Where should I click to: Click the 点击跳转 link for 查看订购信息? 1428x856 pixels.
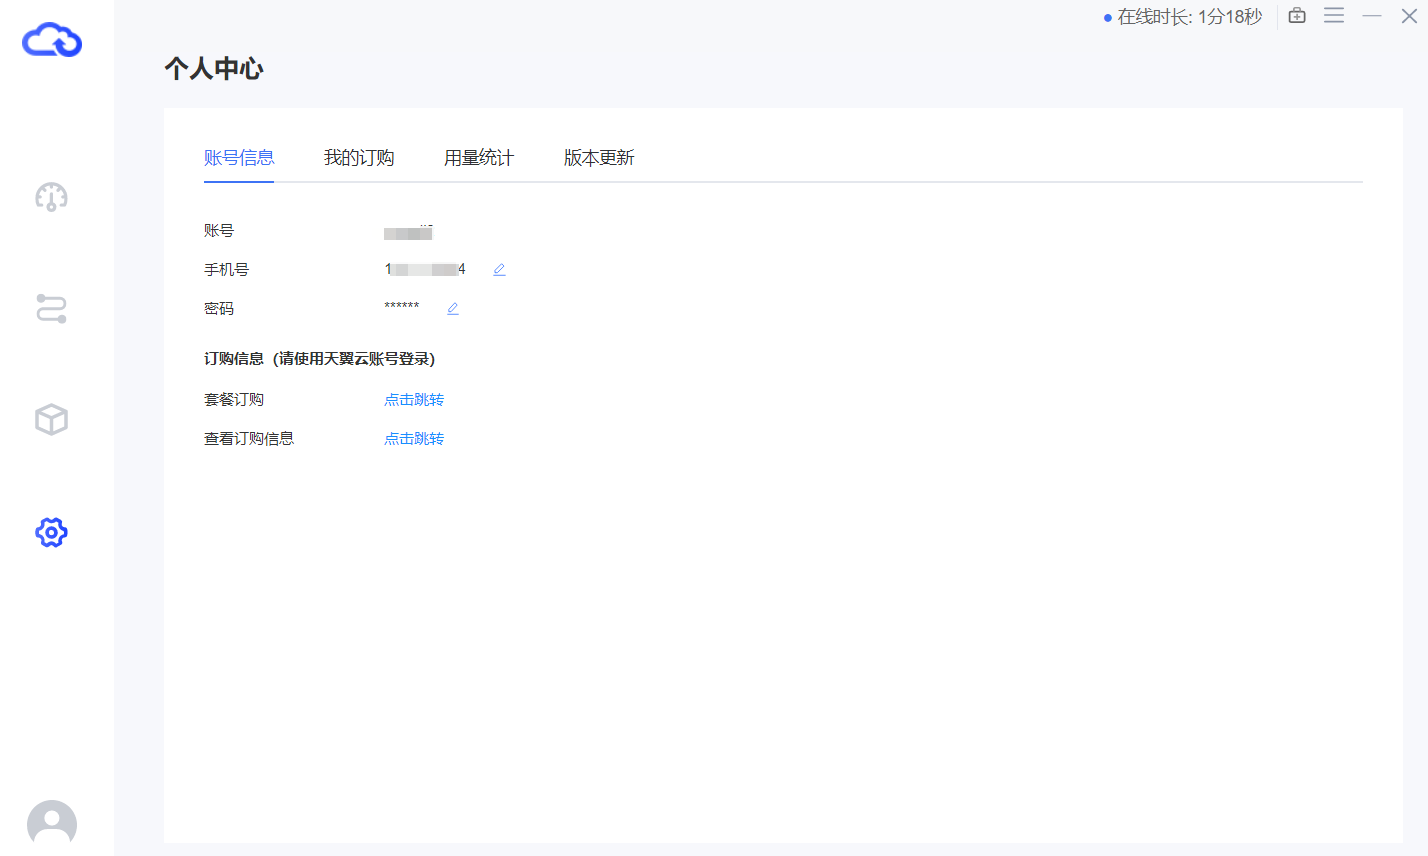click(x=414, y=439)
